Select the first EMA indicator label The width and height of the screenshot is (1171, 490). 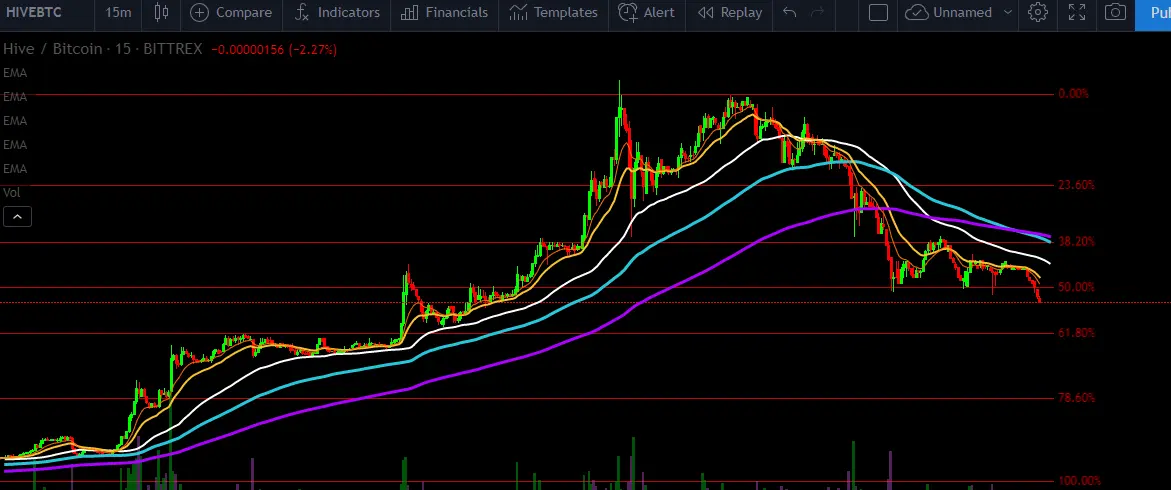click(15, 73)
